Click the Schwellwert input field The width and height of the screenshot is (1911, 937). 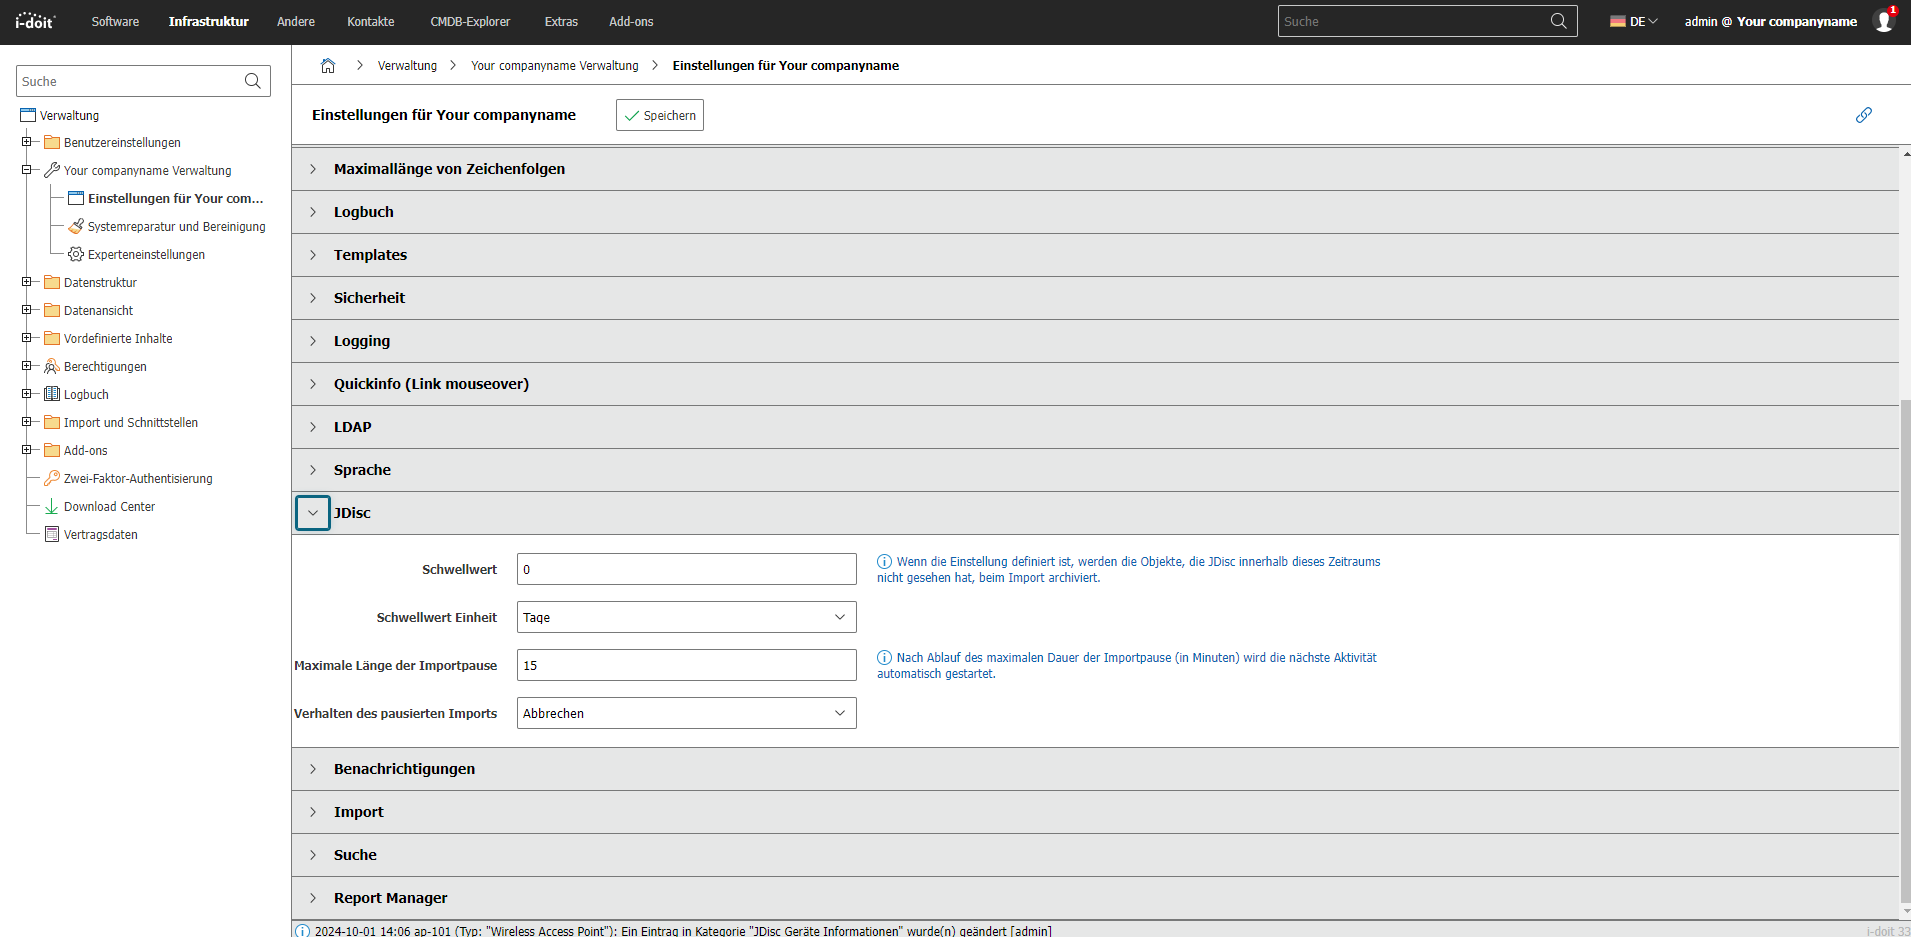click(x=687, y=569)
